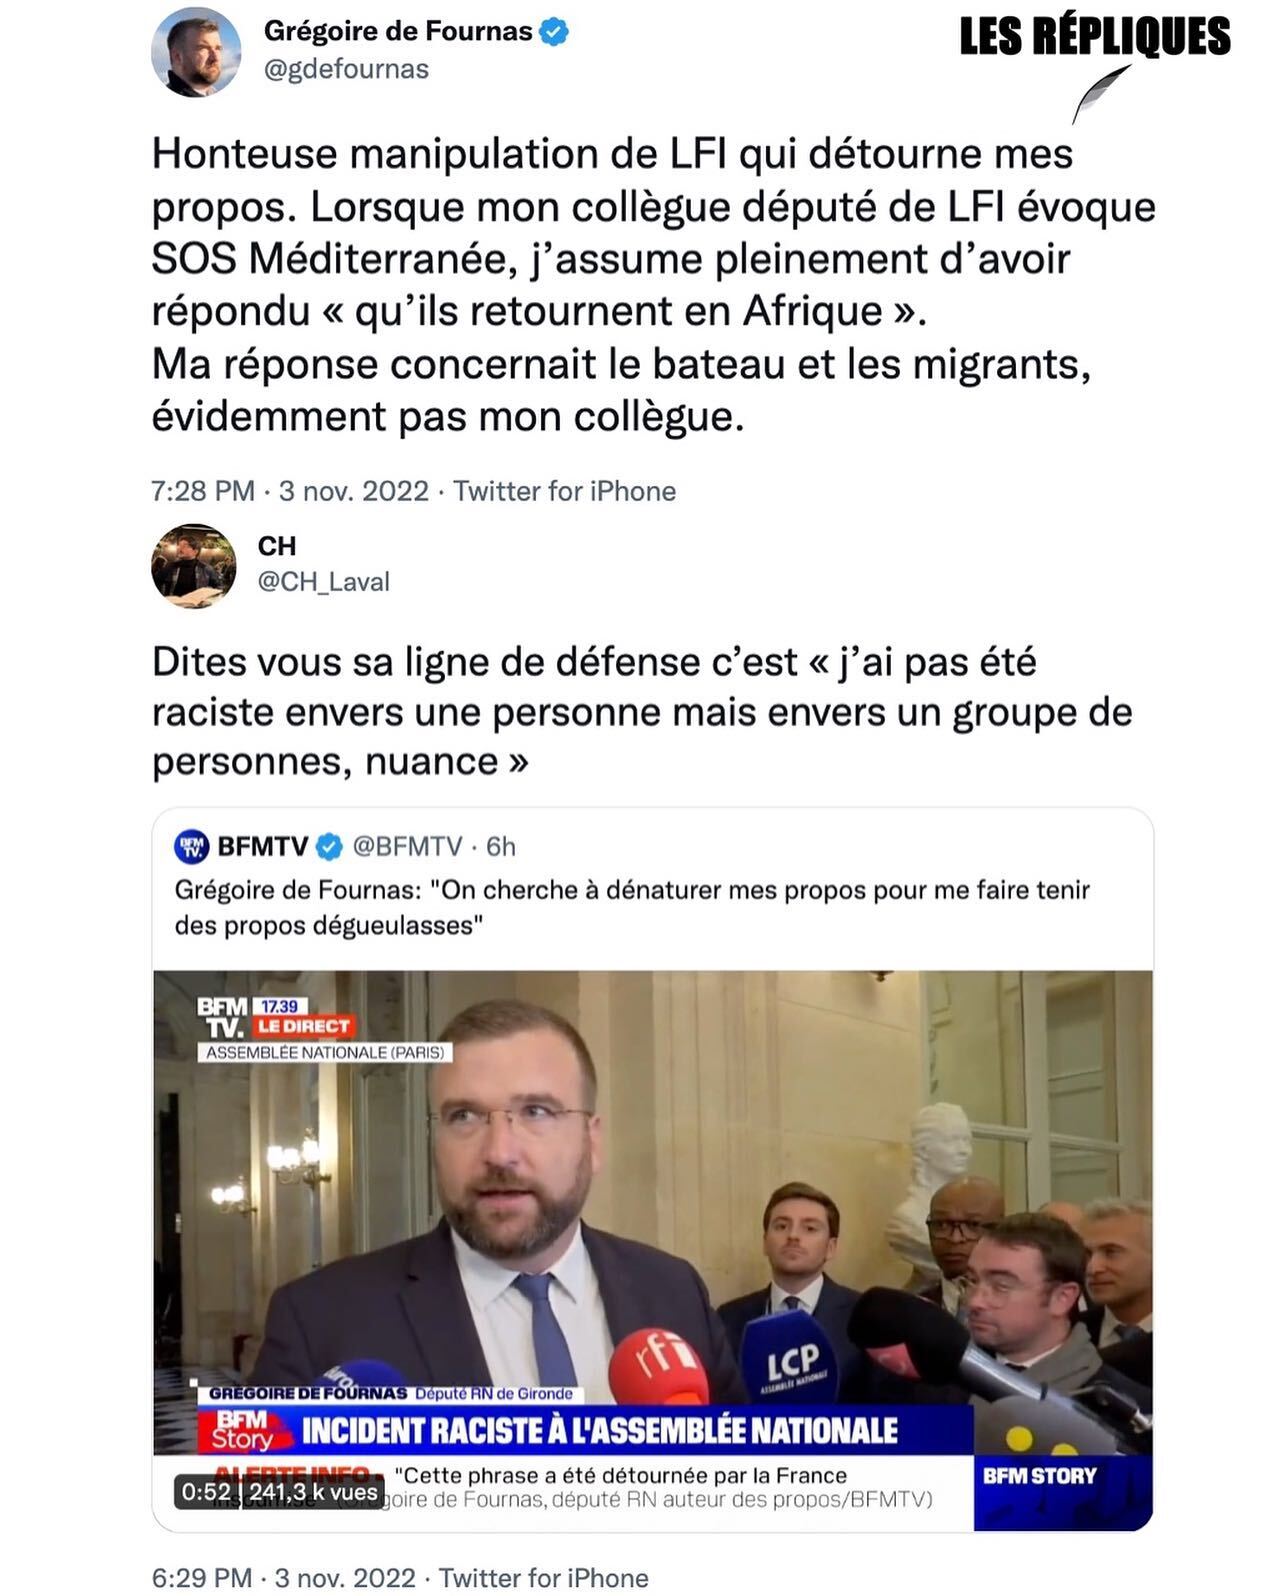Open the 6h timestamp on quoted tweet

(x=501, y=847)
